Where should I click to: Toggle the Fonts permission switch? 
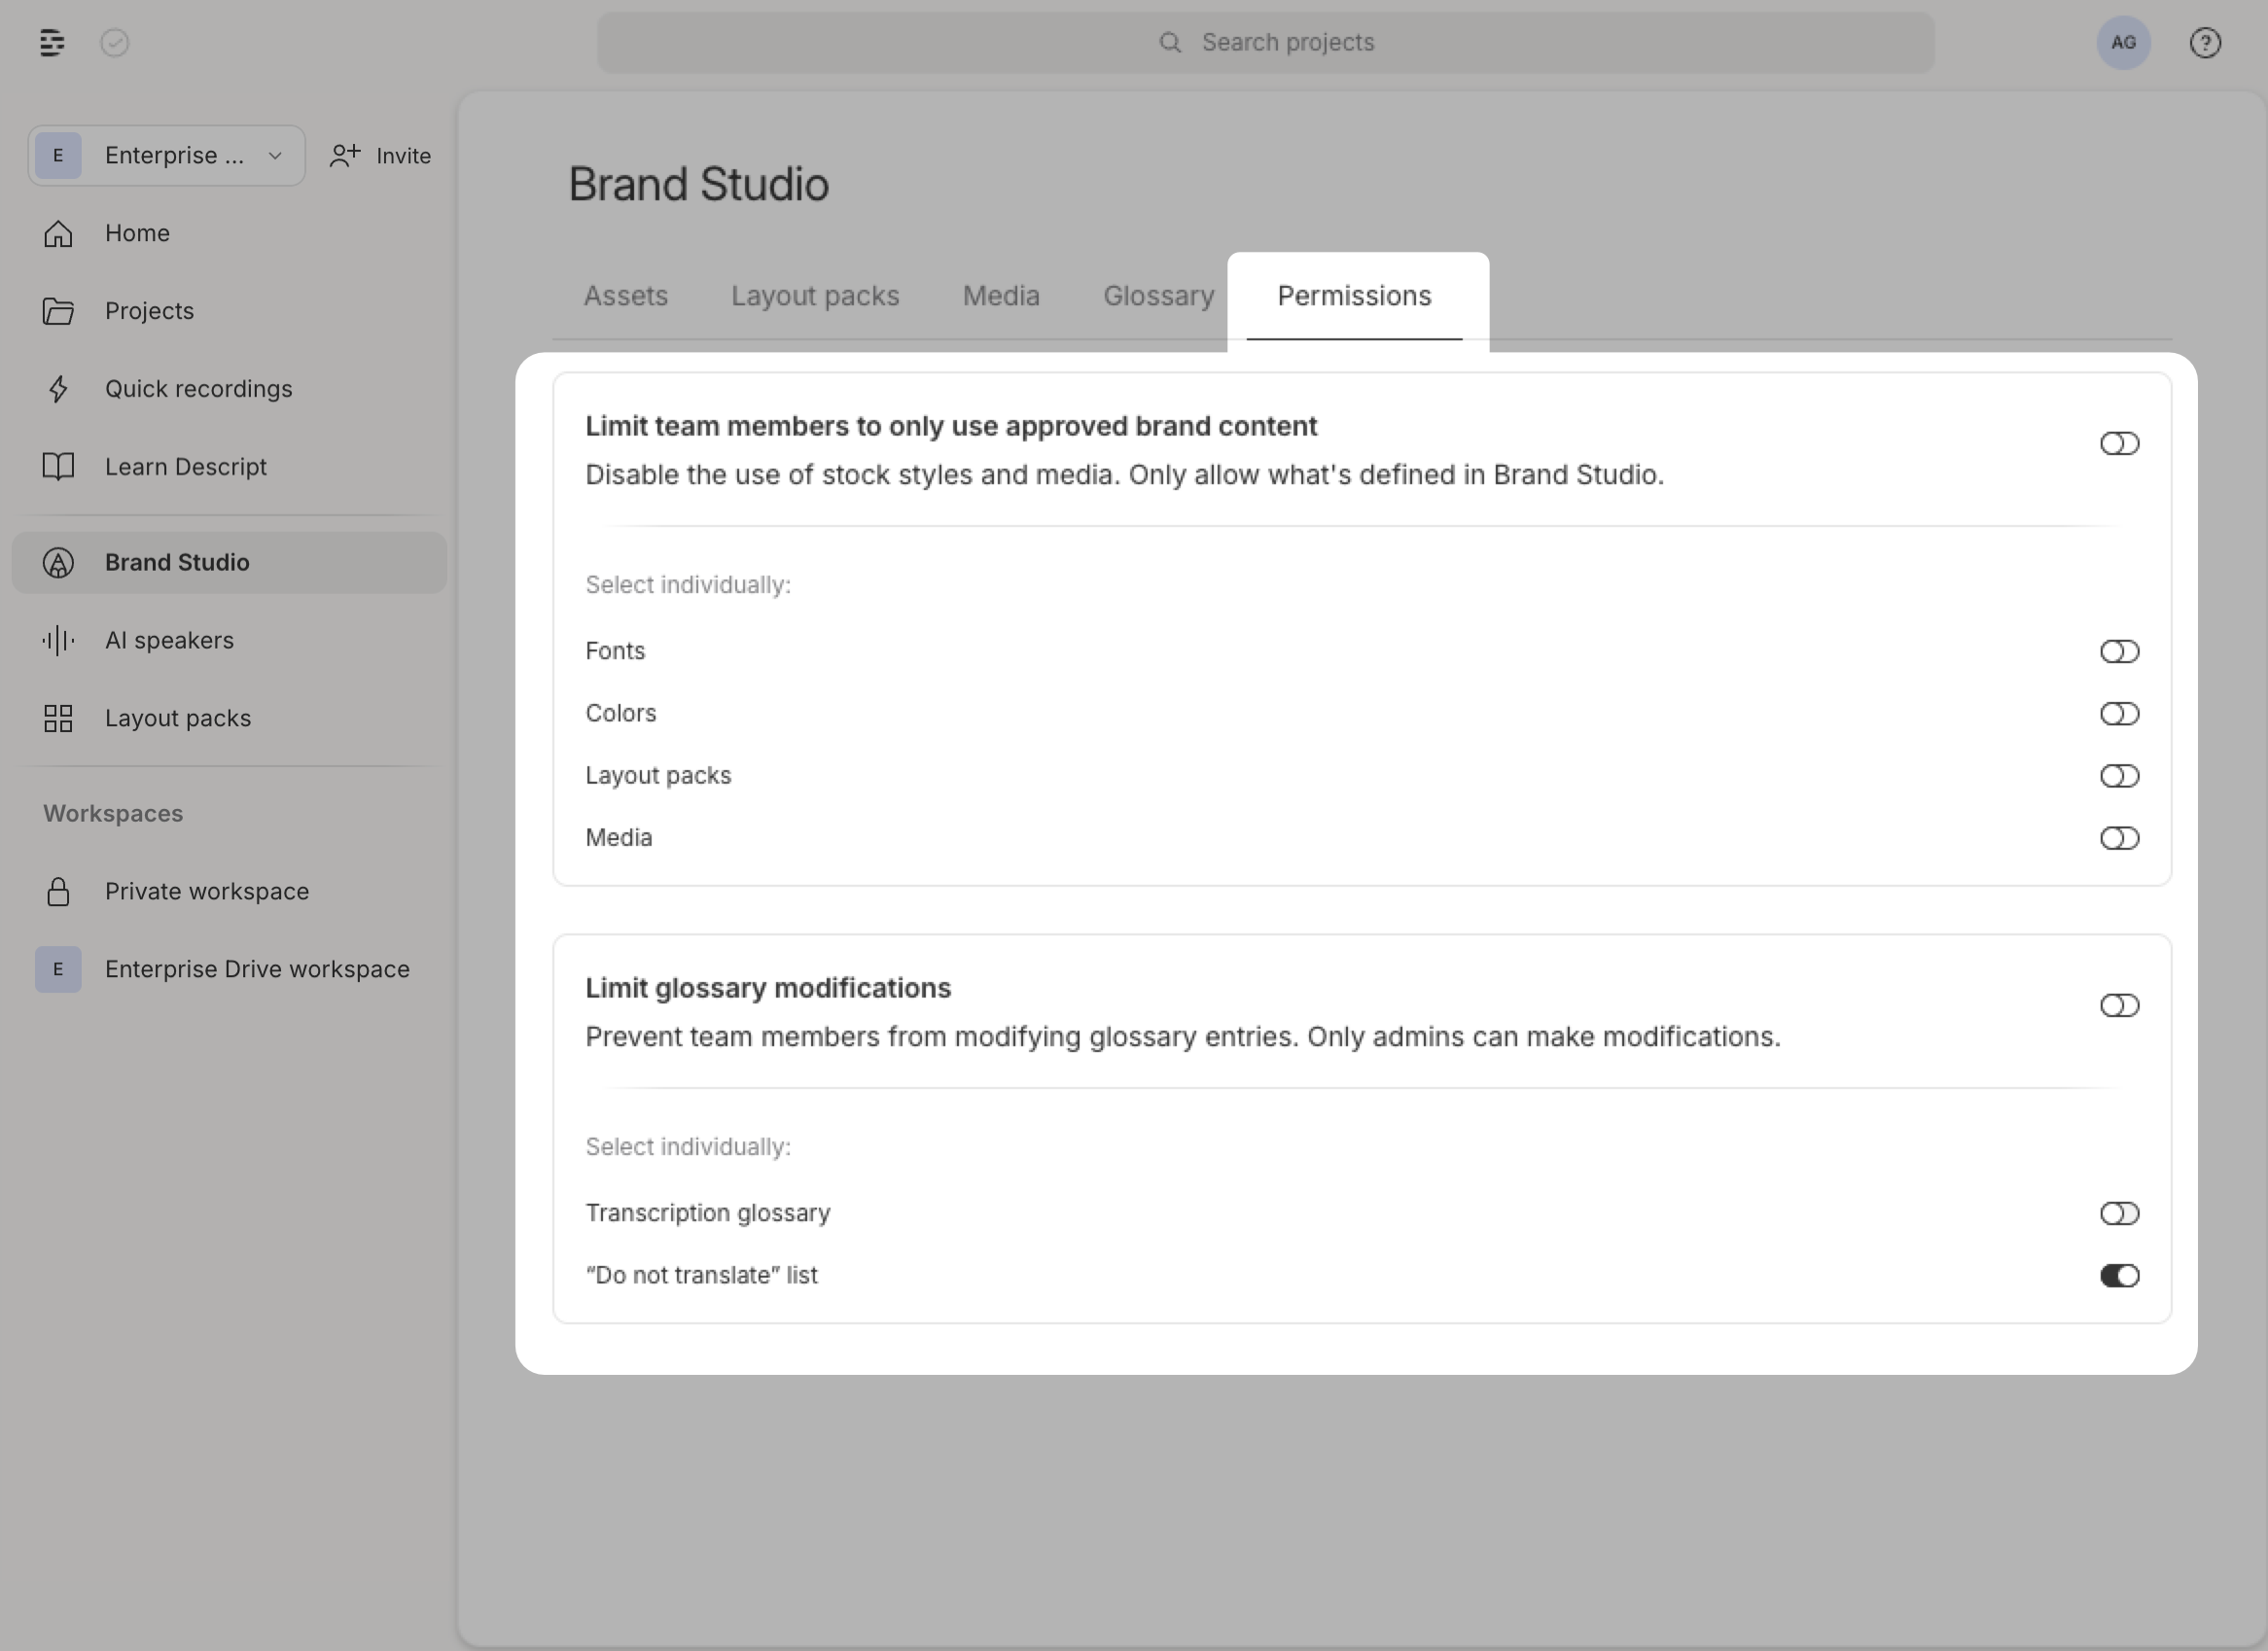click(2120, 652)
